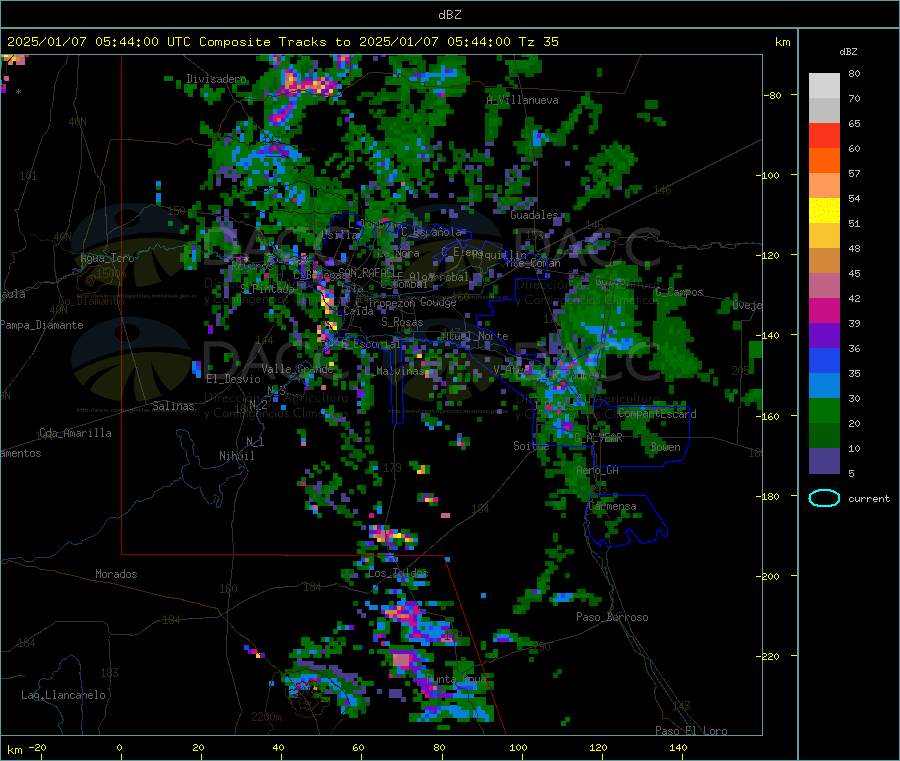
Task: Pick the yellow swatch between 54 and 51
Action: pyautogui.click(x=824, y=211)
